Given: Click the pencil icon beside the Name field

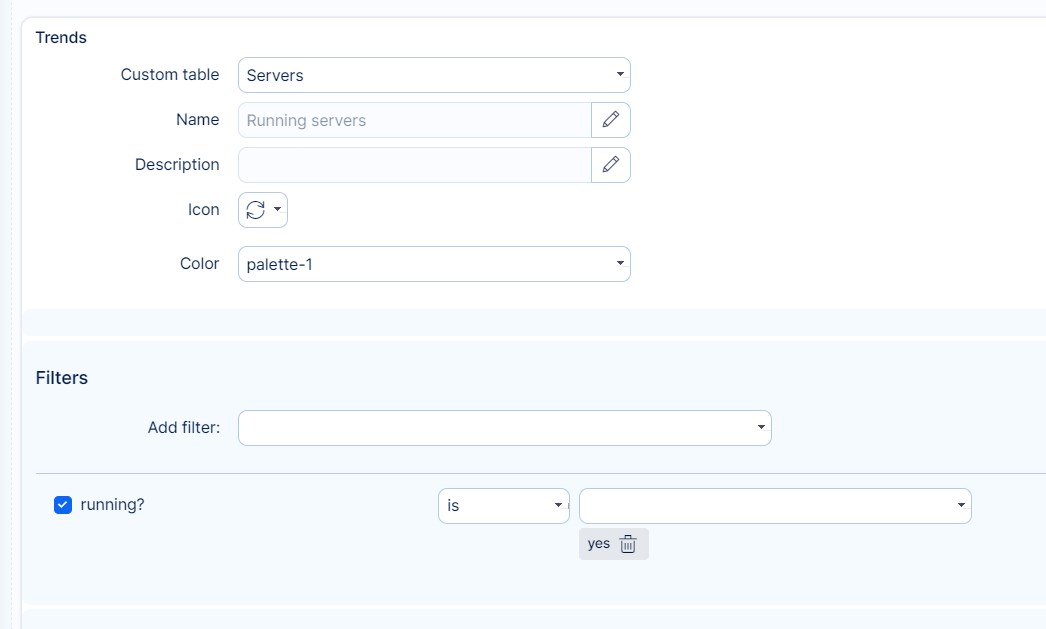Looking at the screenshot, I should (x=610, y=120).
